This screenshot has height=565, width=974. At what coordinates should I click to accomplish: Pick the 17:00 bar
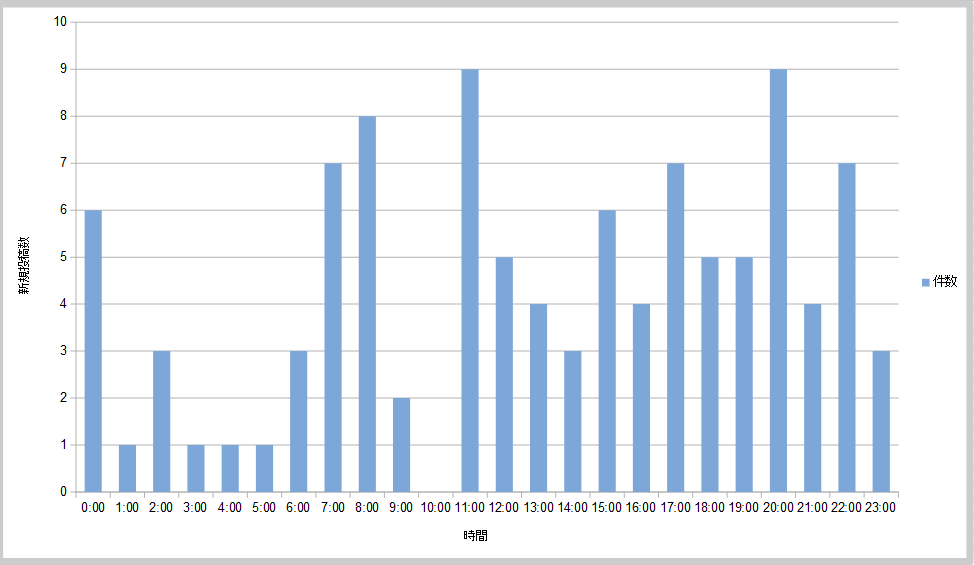675,327
